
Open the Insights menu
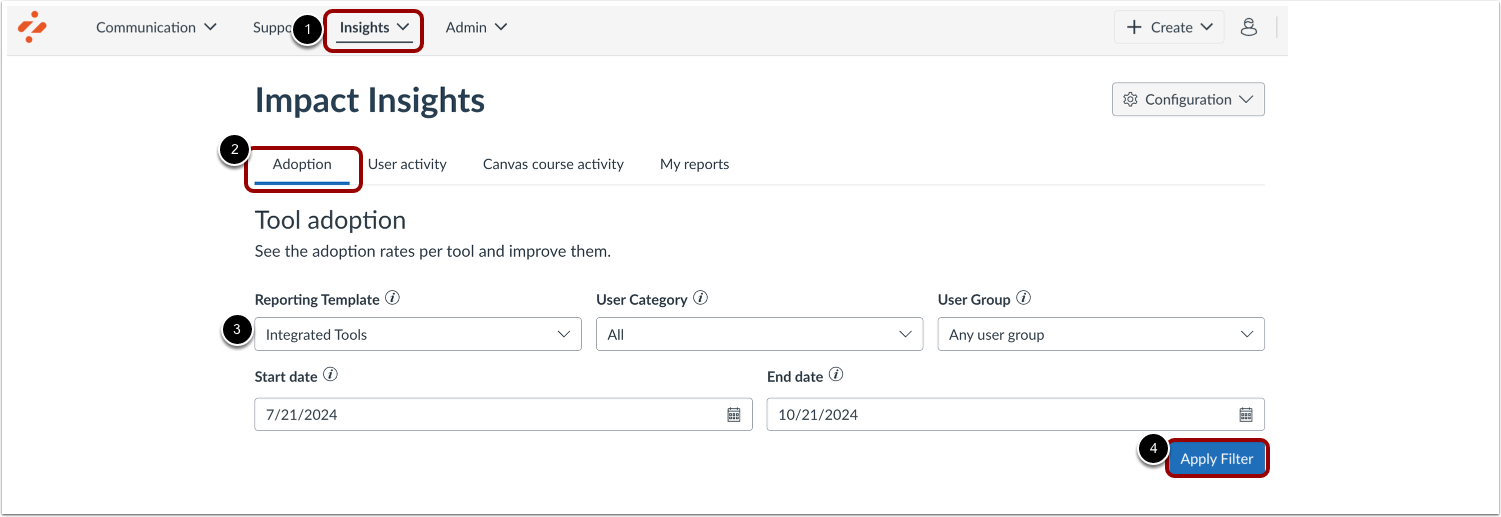(375, 28)
